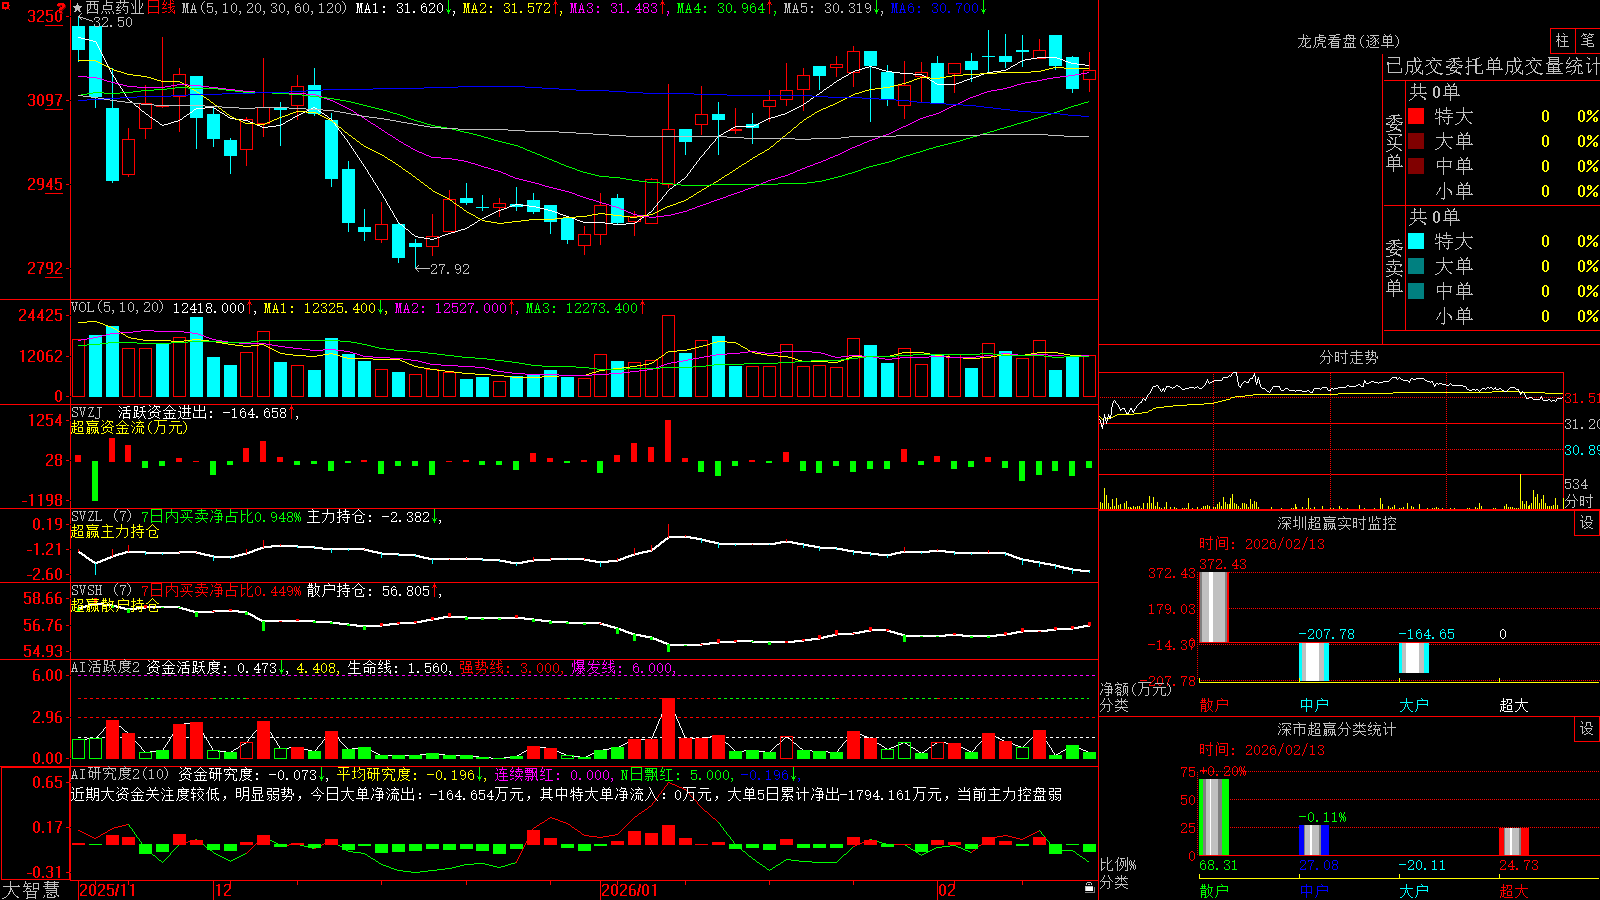Click the red question-mark icon at top left

coord(62,7)
